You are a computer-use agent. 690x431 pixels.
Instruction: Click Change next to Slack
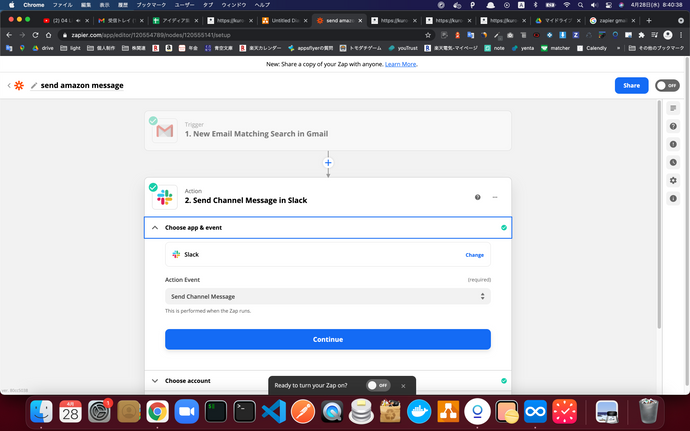click(474, 255)
